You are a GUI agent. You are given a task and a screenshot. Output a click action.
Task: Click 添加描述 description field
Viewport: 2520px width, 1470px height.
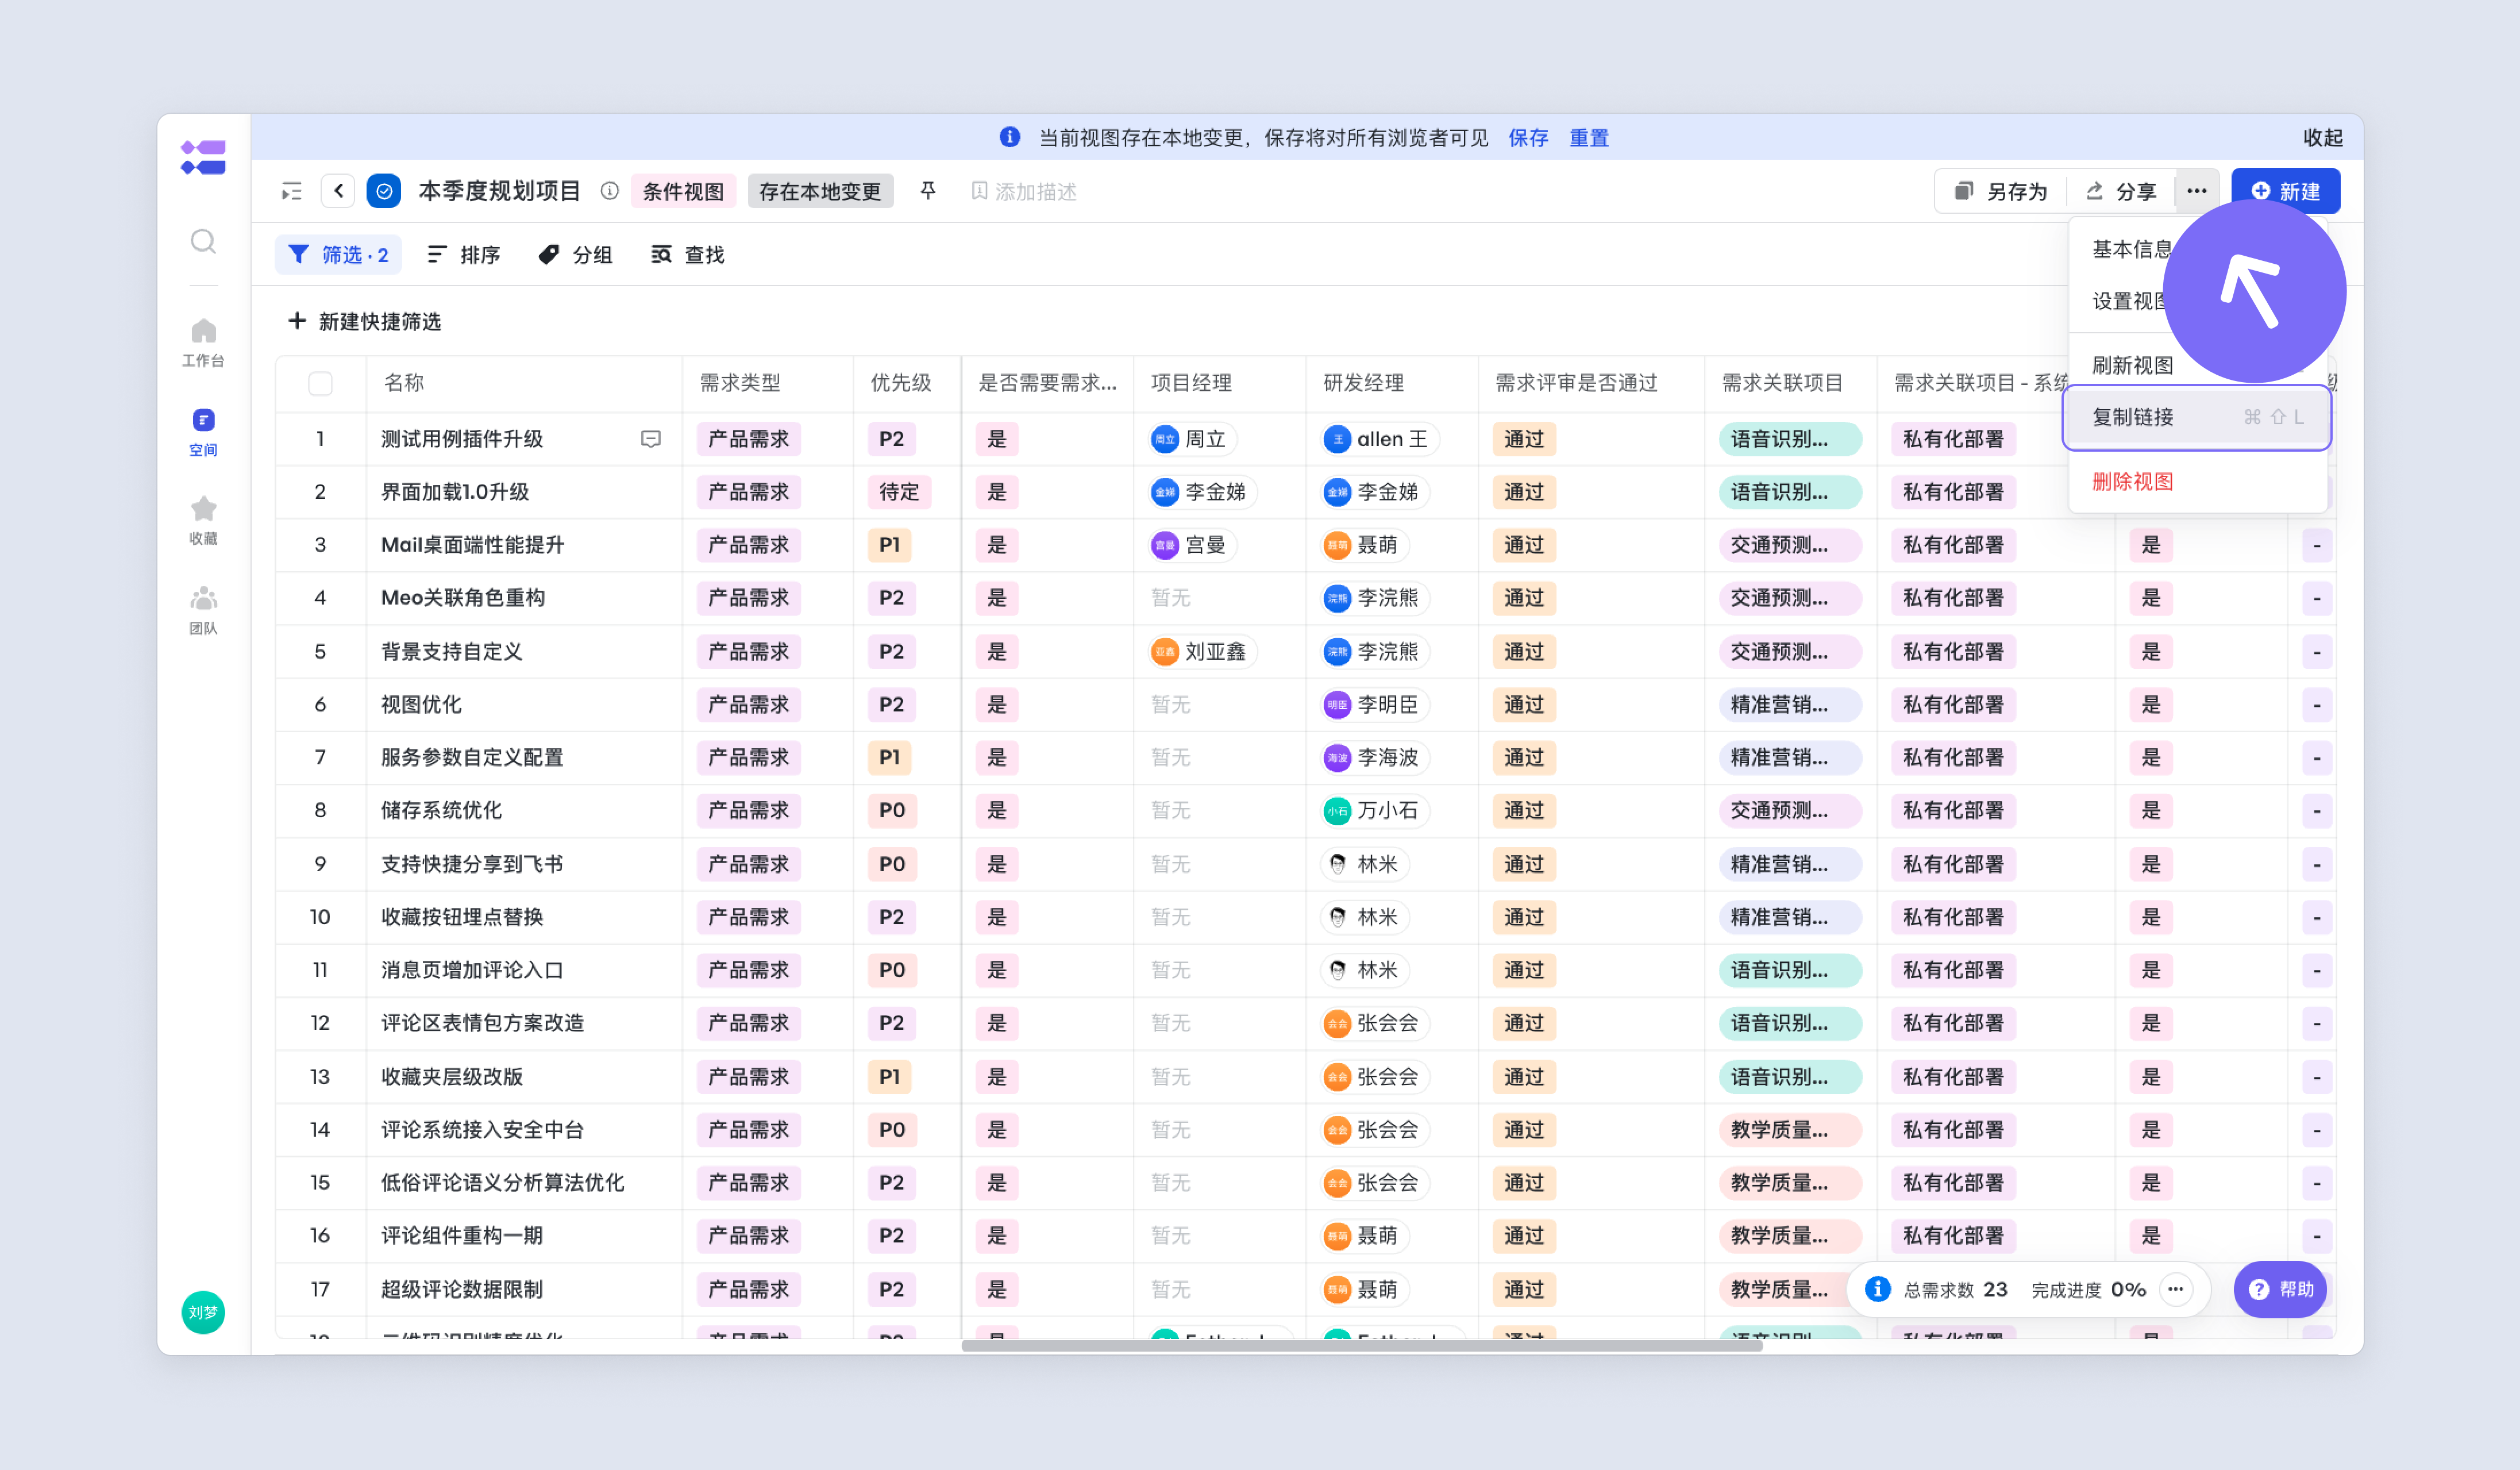point(1024,191)
